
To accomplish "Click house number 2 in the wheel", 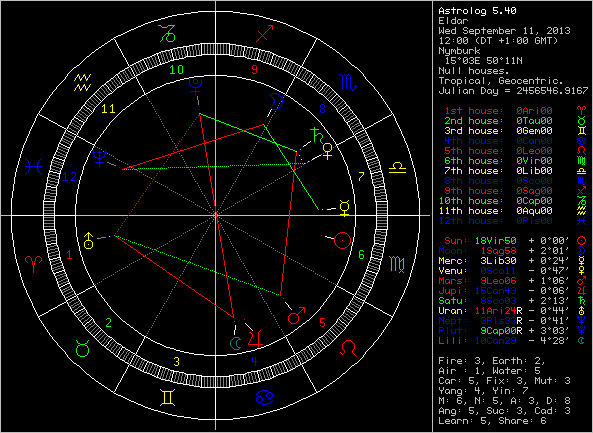I will [x=109, y=323].
